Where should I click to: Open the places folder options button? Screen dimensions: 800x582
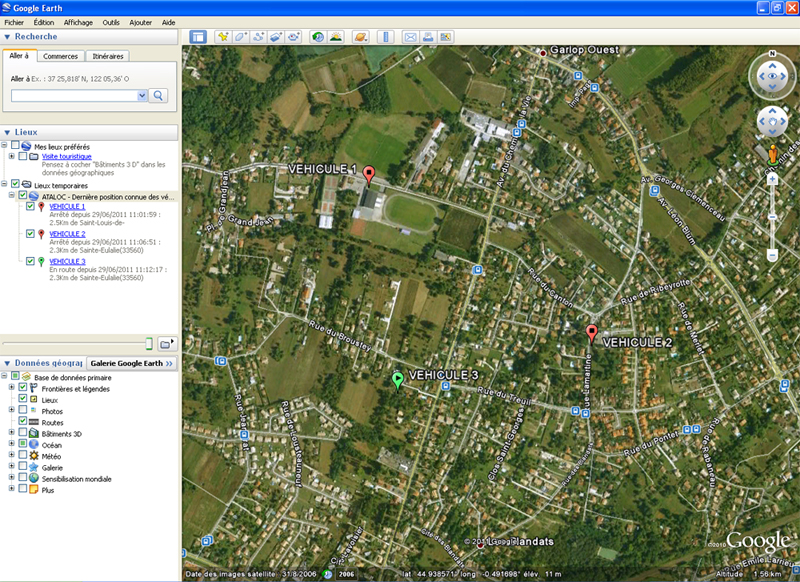point(167,344)
